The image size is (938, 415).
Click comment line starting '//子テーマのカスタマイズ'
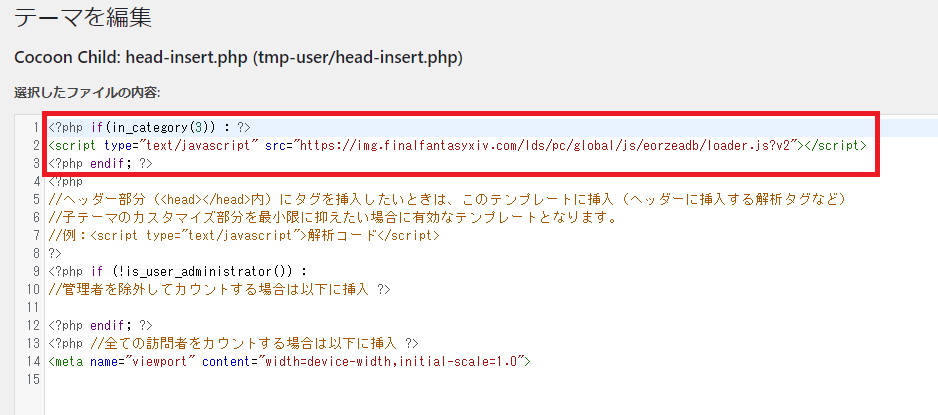pyautogui.click(x=333, y=217)
